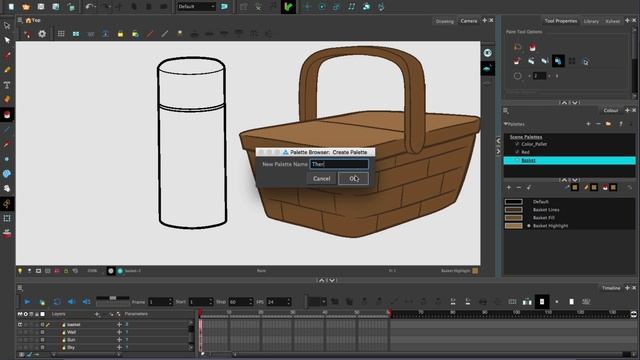Cancel the Create Palette dialog
640x360 pixels.
point(322,178)
